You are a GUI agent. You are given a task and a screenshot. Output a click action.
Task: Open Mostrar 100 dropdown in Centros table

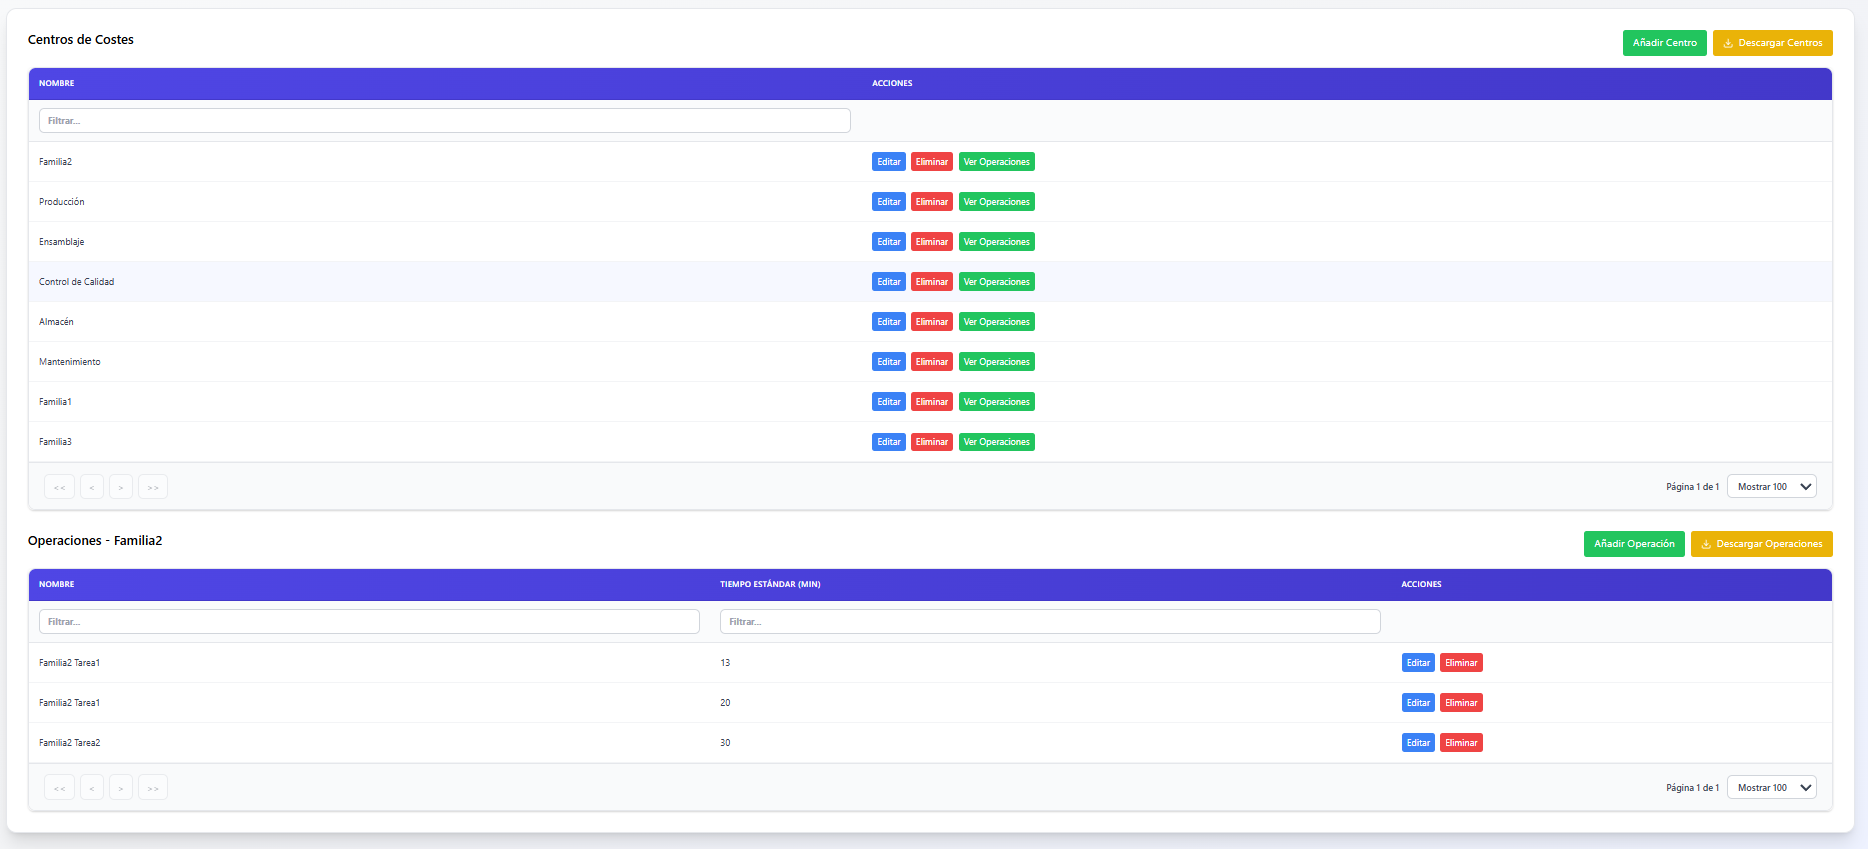(1771, 487)
